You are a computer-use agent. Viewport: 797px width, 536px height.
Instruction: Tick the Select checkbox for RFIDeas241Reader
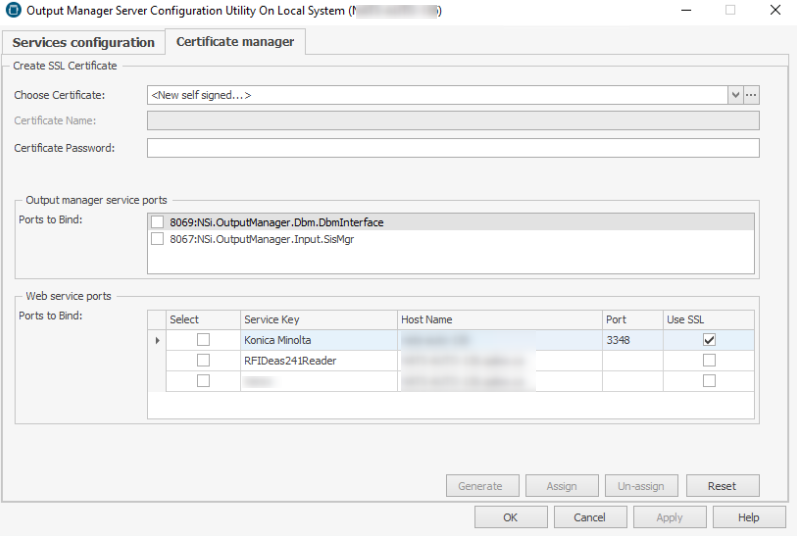click(203, 360)
